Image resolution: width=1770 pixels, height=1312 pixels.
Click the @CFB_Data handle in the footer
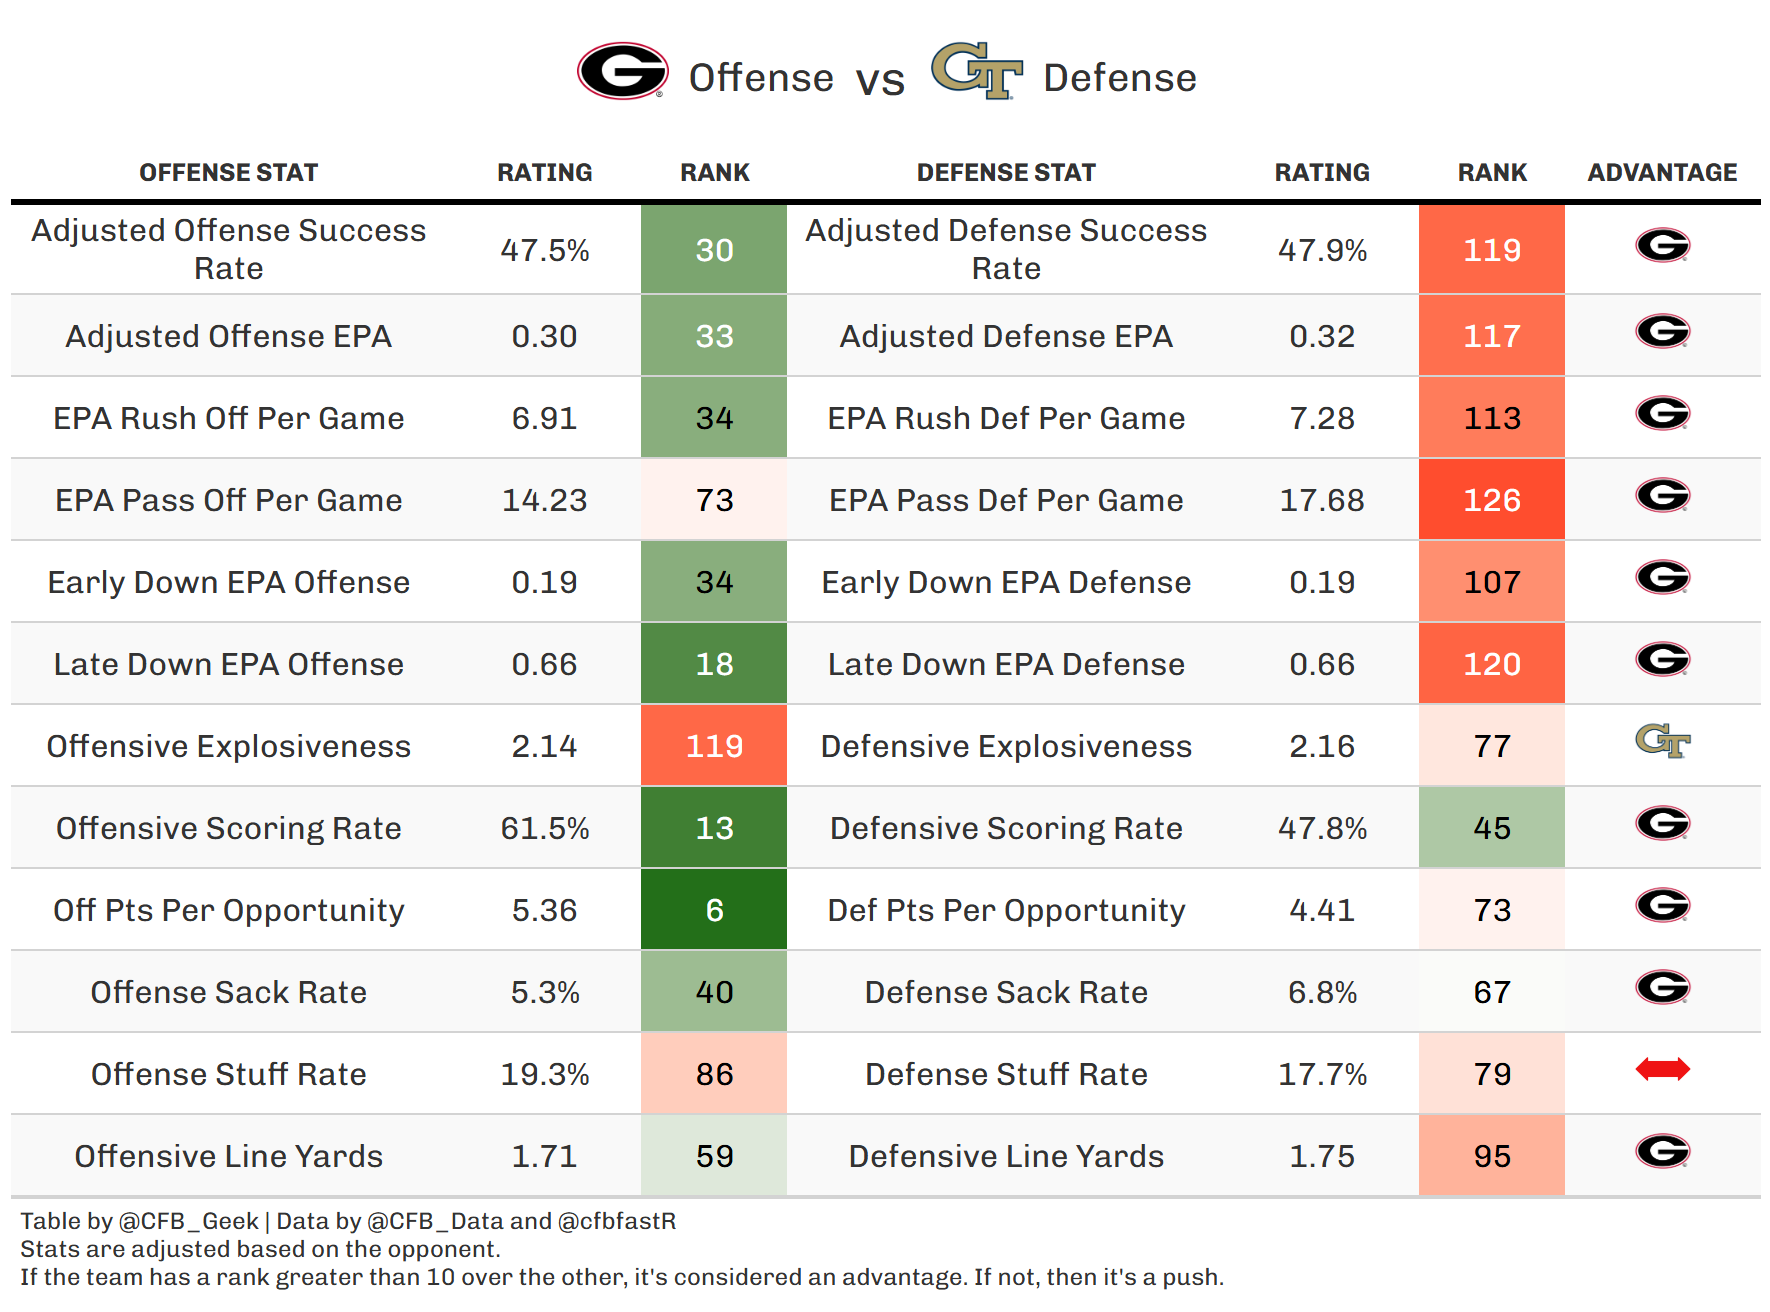(435, 1221)
